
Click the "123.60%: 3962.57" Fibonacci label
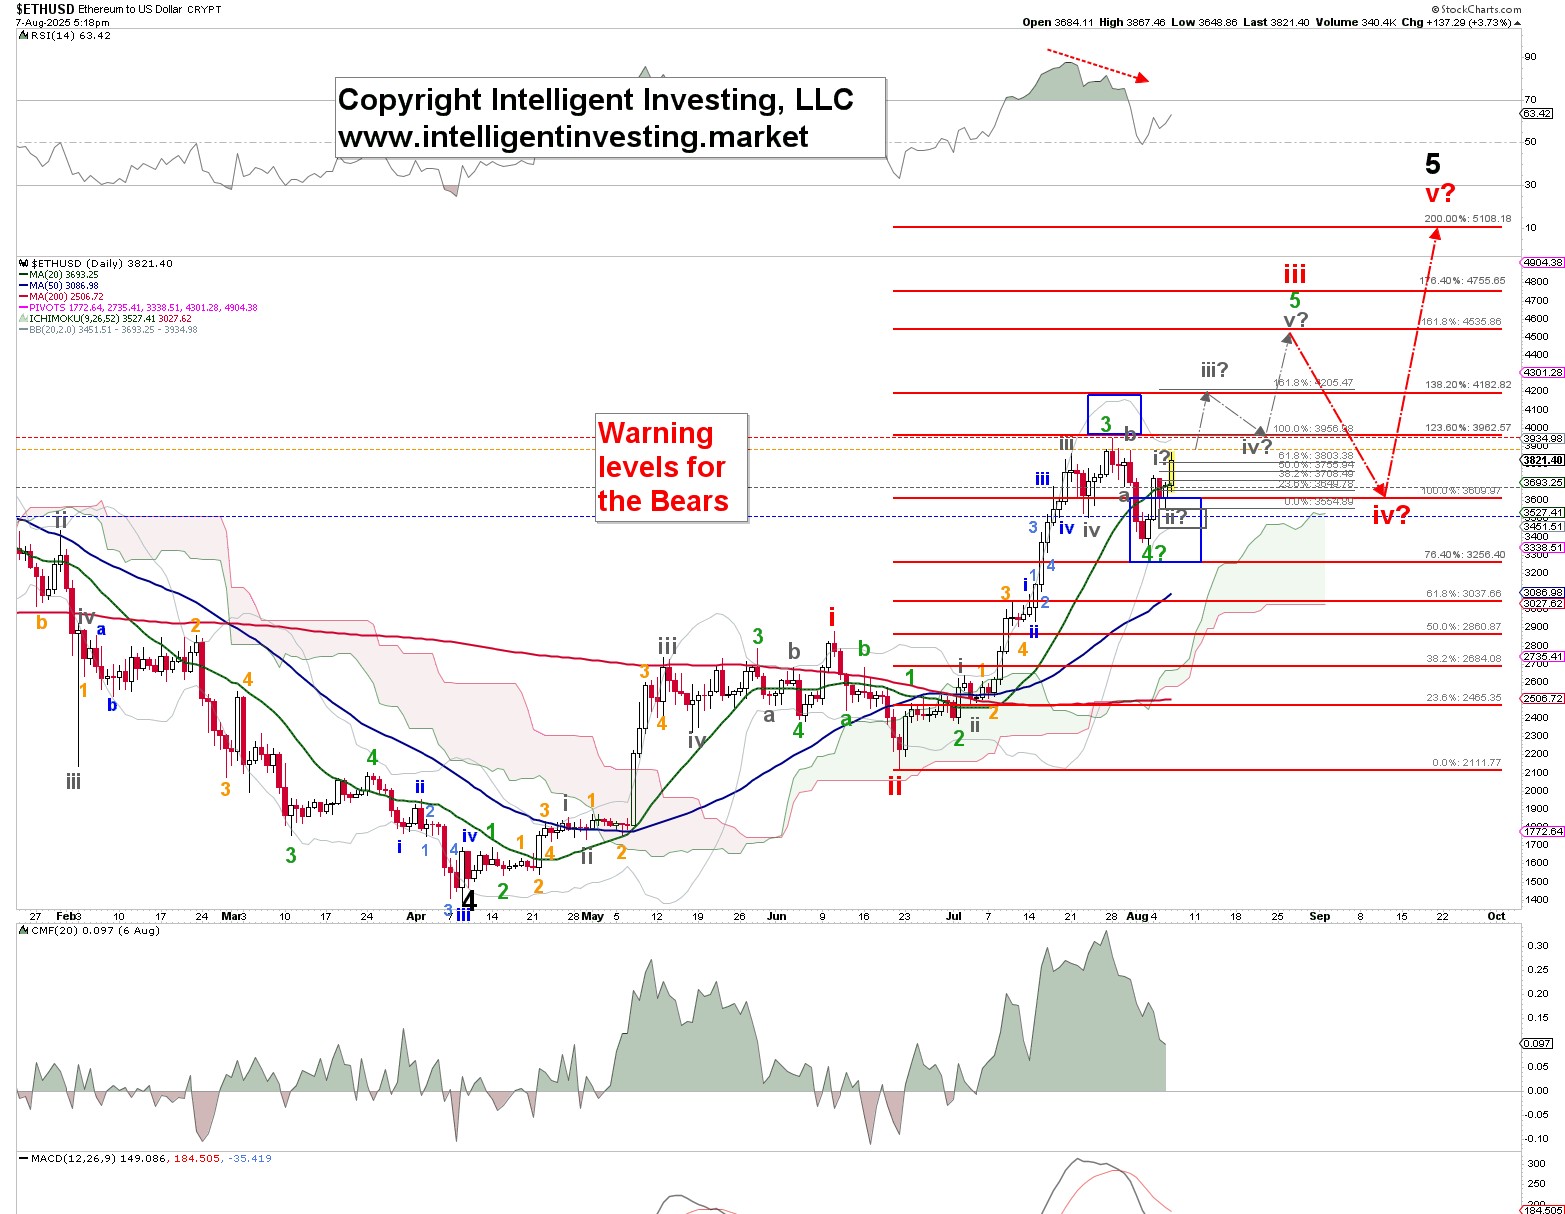[x=1468, y=428]
